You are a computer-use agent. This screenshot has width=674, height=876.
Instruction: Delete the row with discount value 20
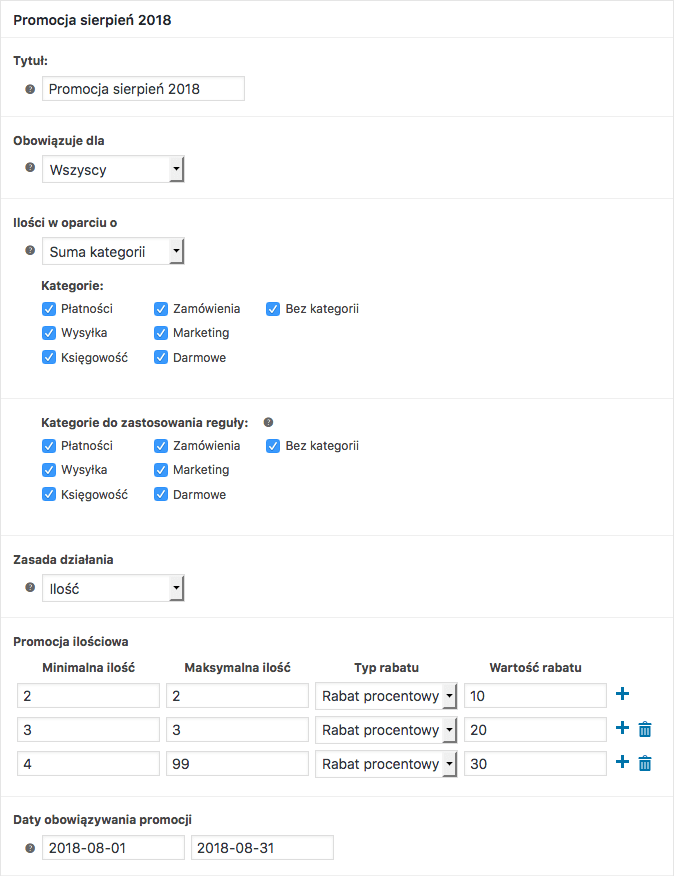pos(645,729)
